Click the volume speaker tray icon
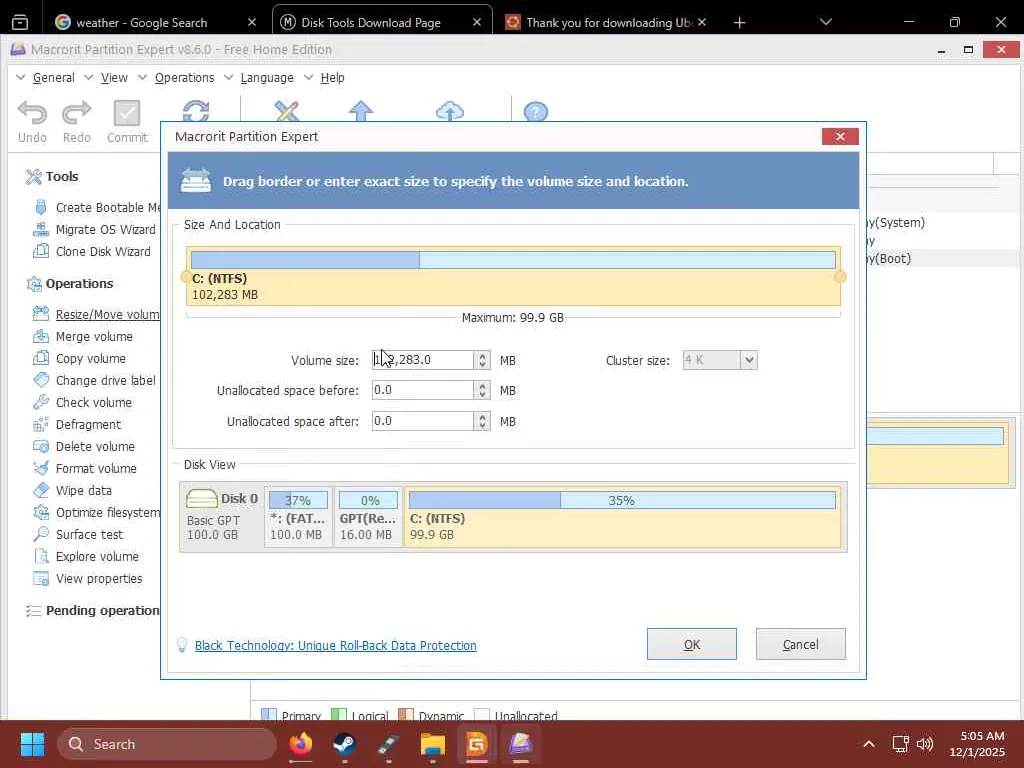This screenshot has height=768, width=1024. point(925,744)
